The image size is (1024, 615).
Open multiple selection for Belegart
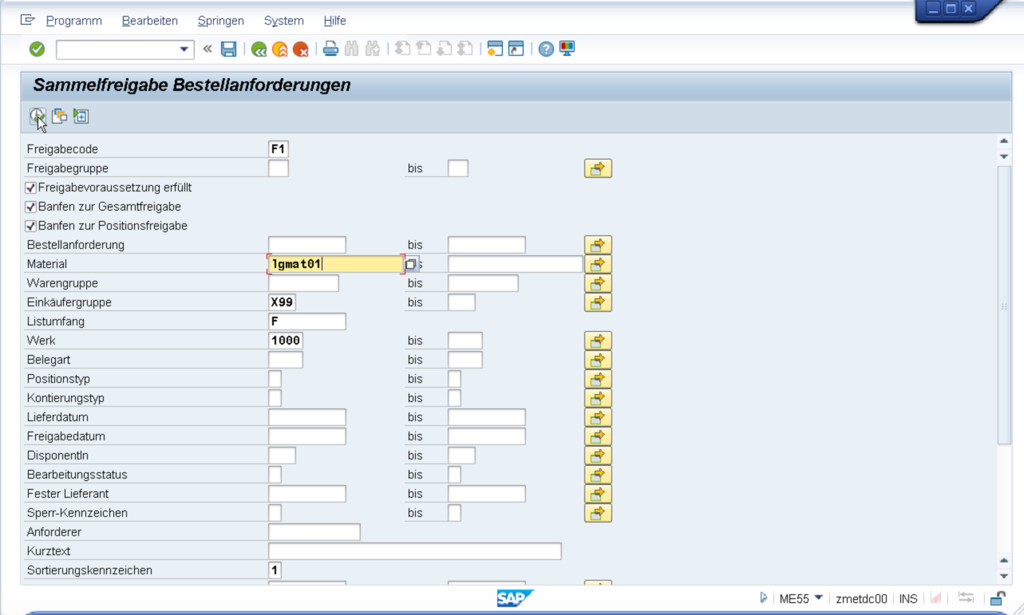coord(598,360)
